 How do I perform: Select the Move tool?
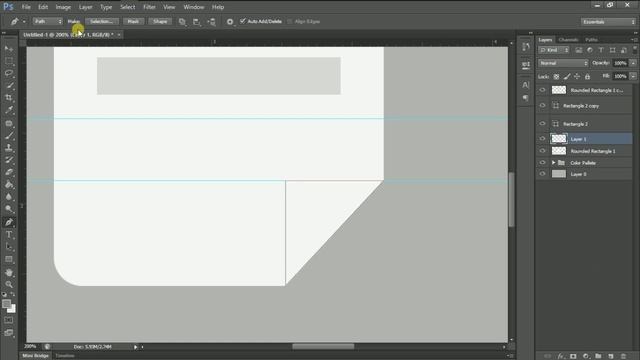tap(9, 49)
